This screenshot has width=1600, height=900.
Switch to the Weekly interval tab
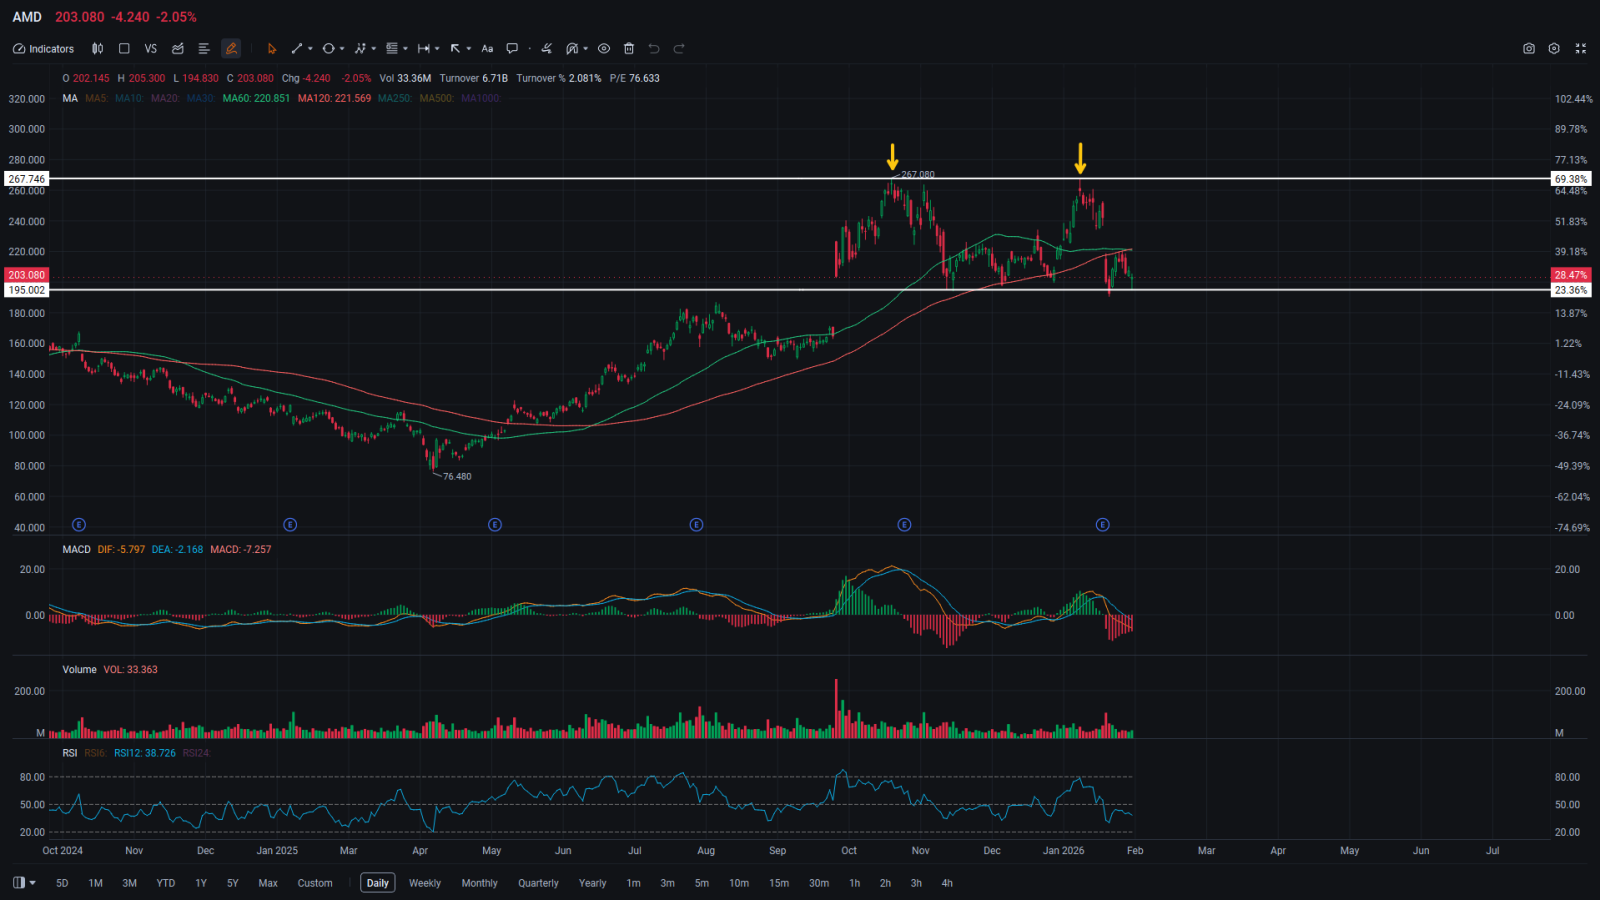tap(425, 883)
